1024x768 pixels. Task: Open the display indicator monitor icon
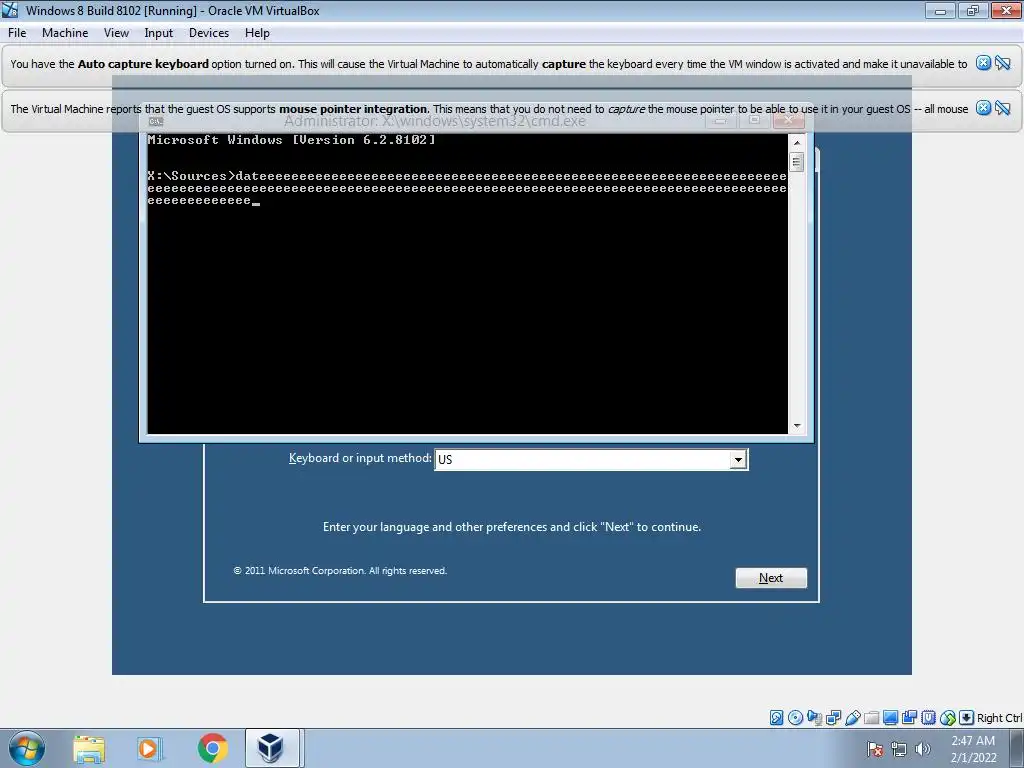point(891,718)
